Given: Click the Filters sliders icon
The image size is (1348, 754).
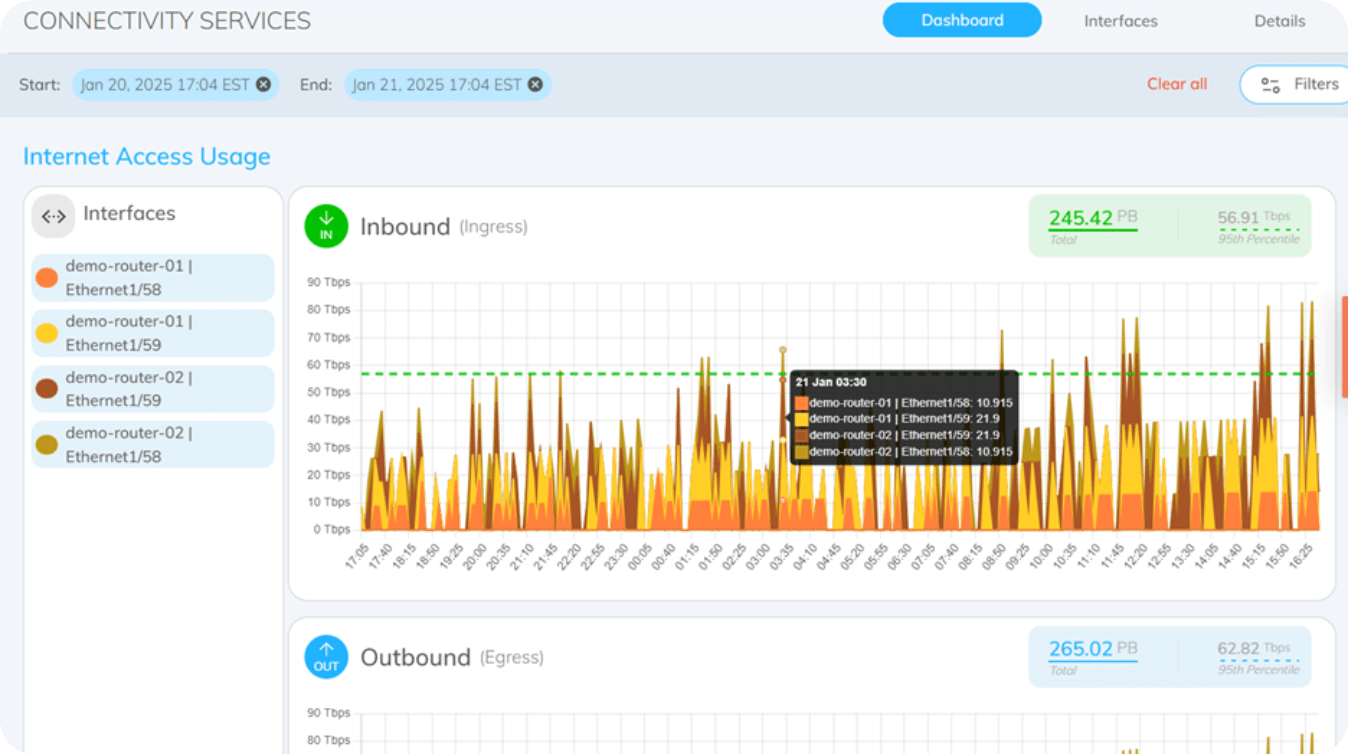Looking at the screenshot, I should (x=1270, y=85).
